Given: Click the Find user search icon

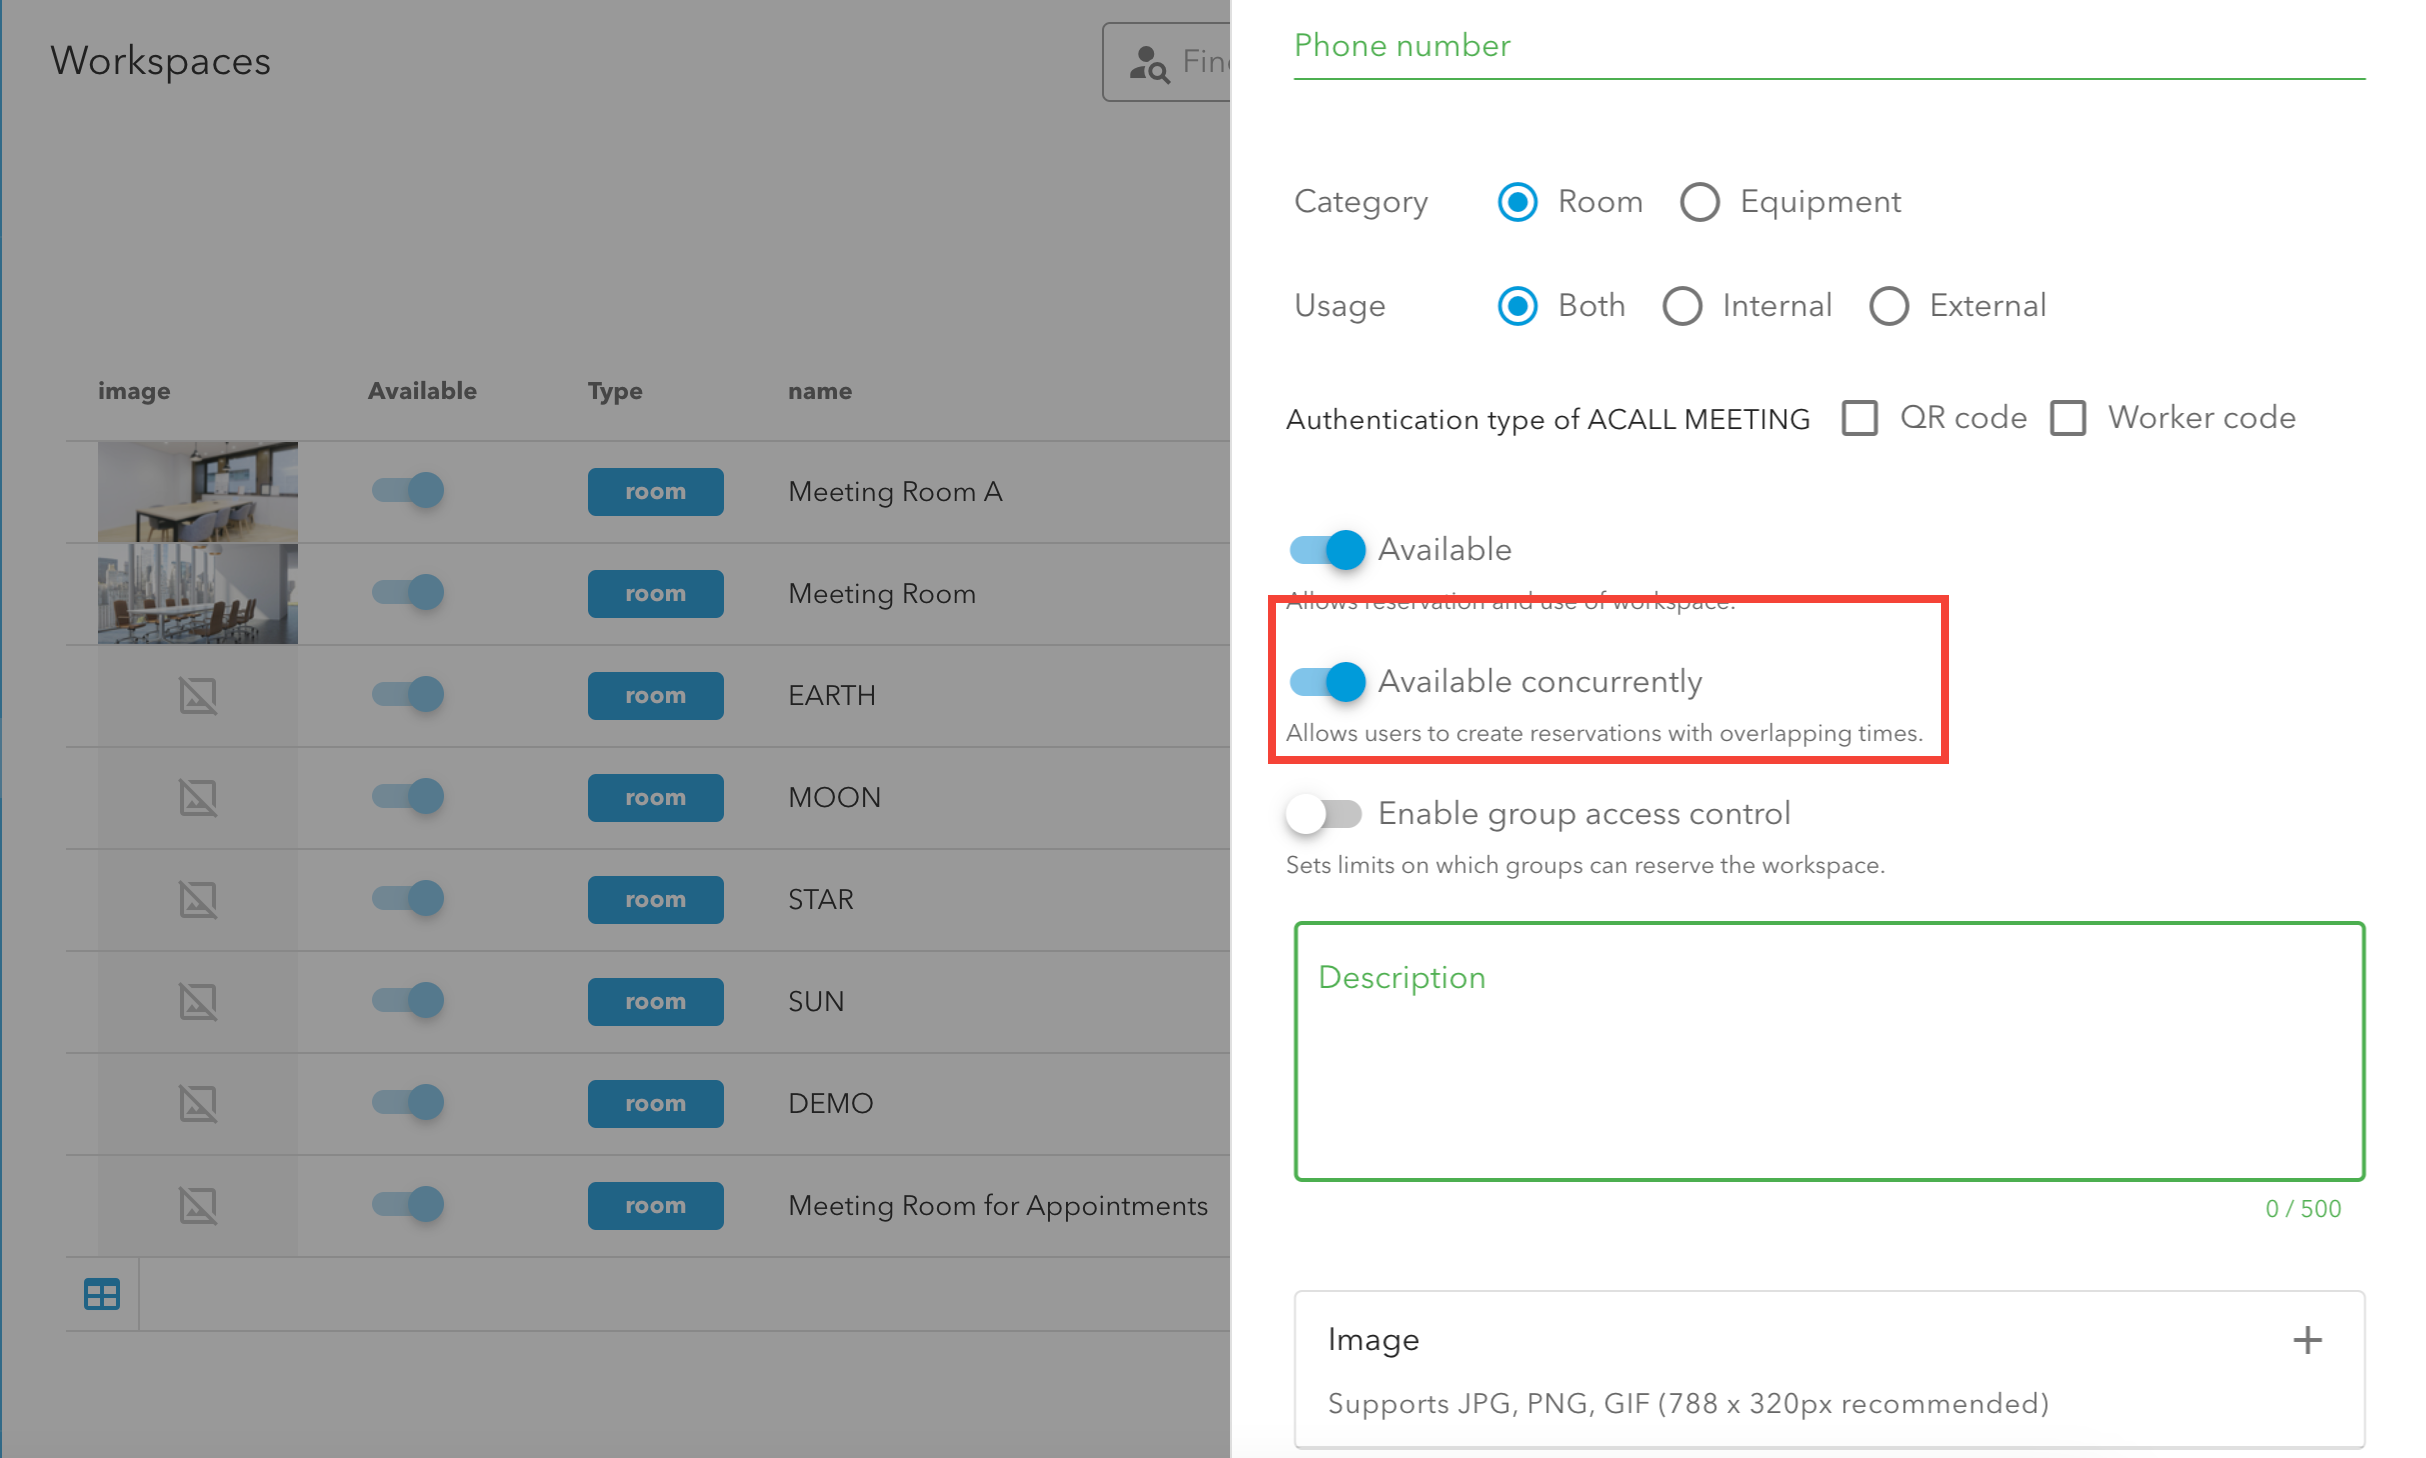Looking at the screenshot, I should (x=1149, y=62).
